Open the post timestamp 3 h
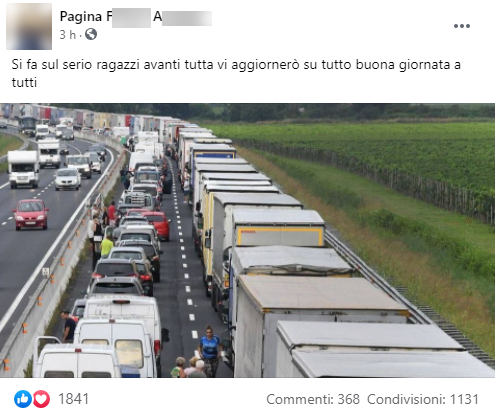Viewport: 495px width, 415px height. (67, 35)
